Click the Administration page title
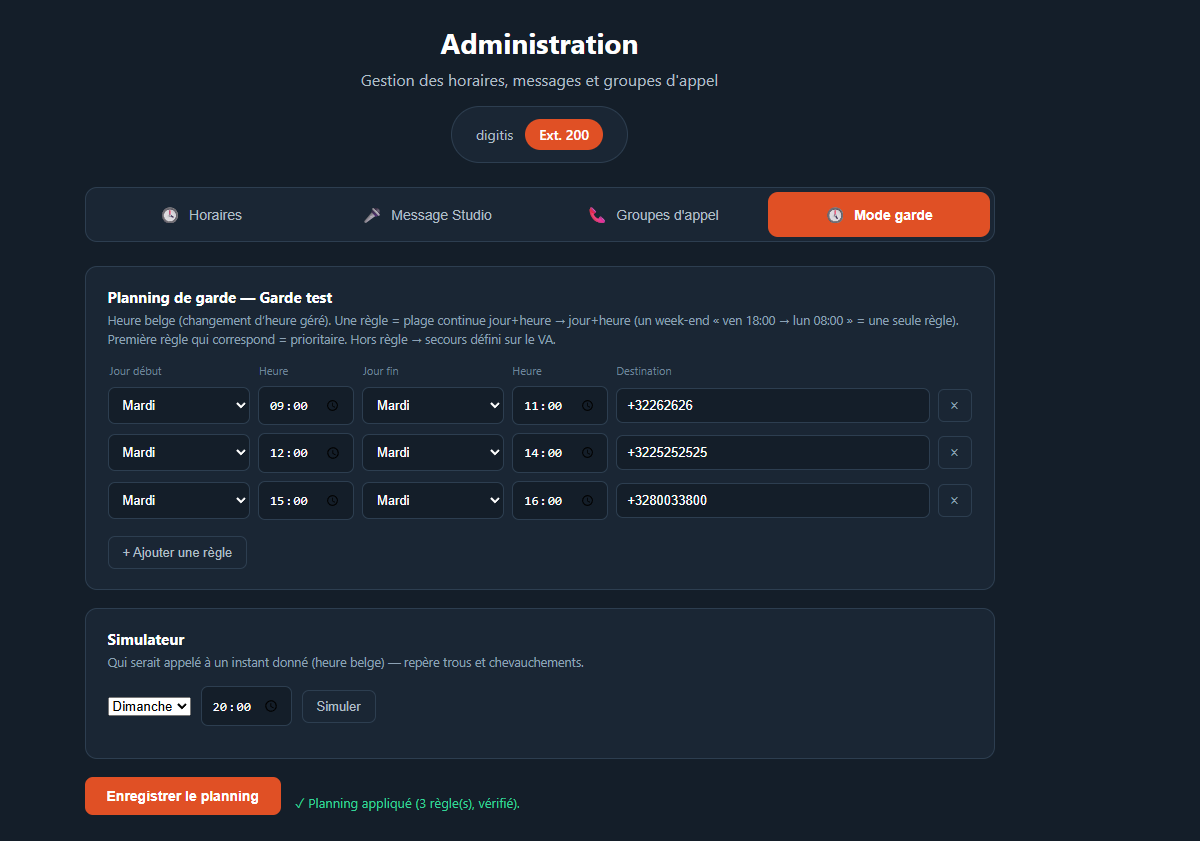The height and width of the screenshot is (841, 1200). [539, 45]
